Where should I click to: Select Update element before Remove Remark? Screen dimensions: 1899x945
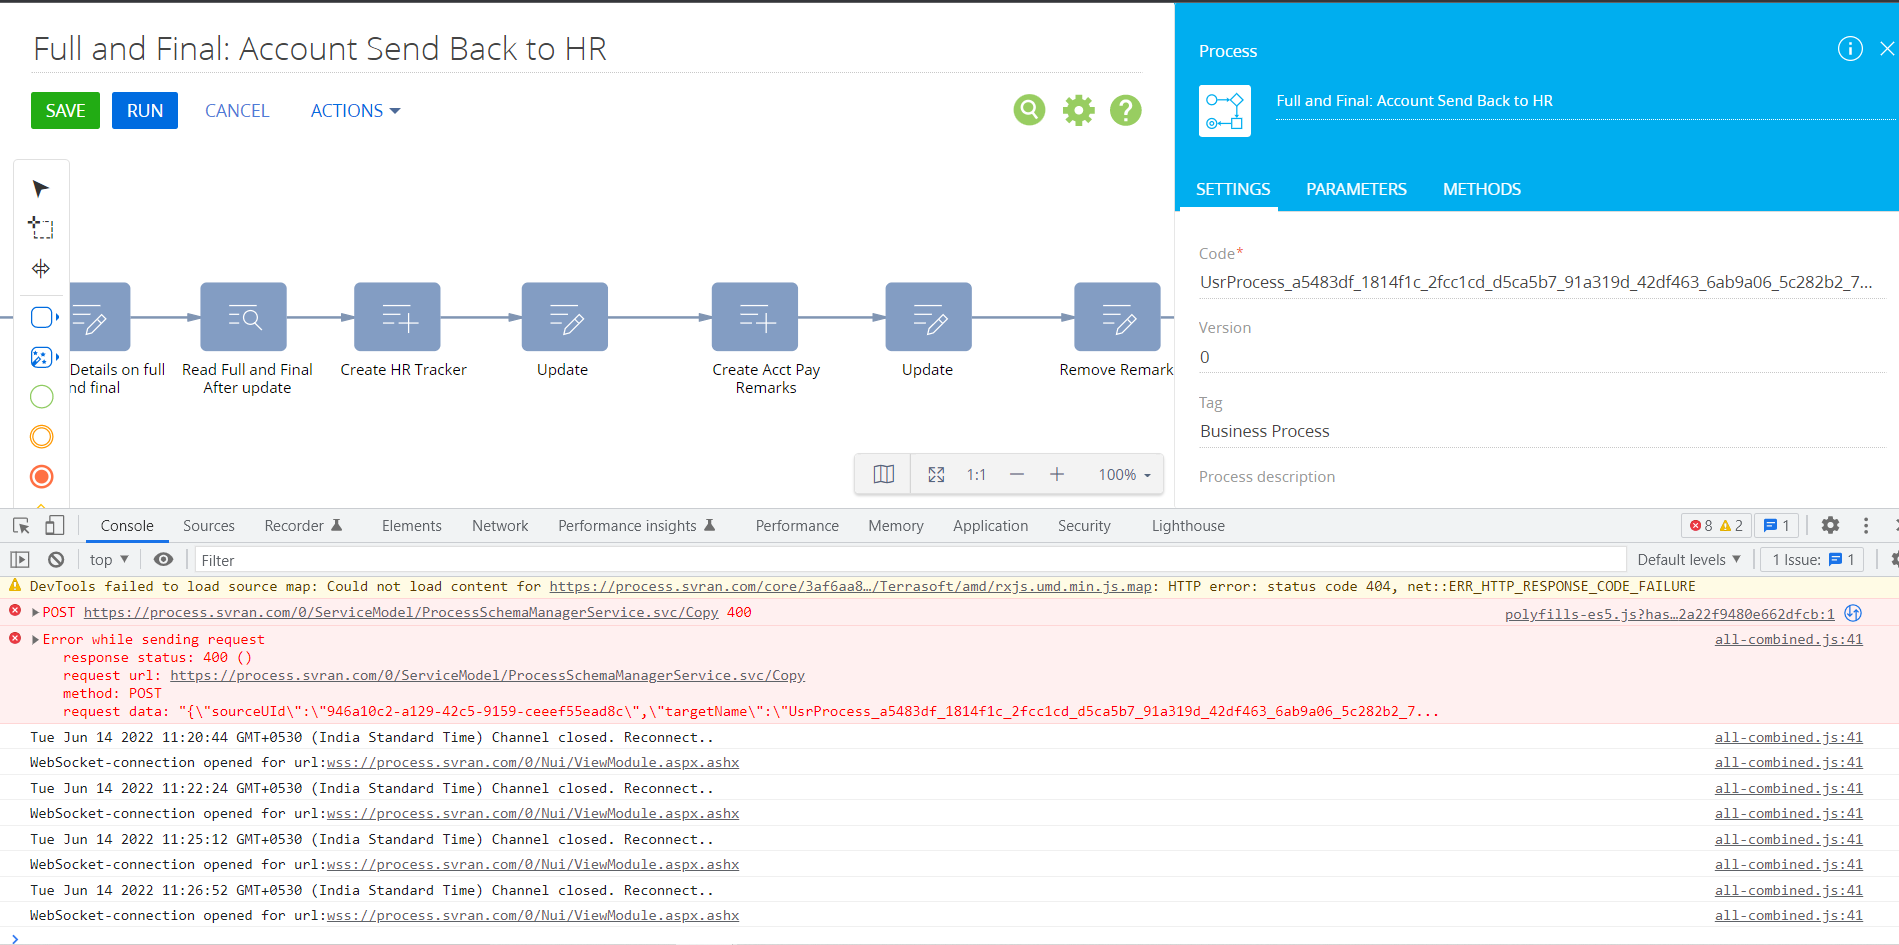point(929,316)
